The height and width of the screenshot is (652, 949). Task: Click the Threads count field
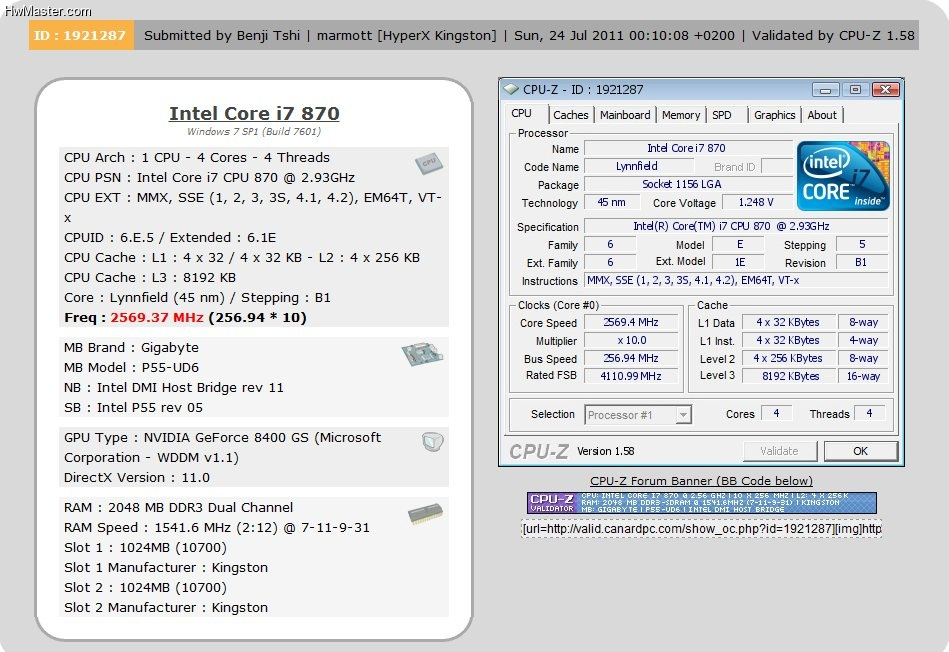click(x=870, y=413)
